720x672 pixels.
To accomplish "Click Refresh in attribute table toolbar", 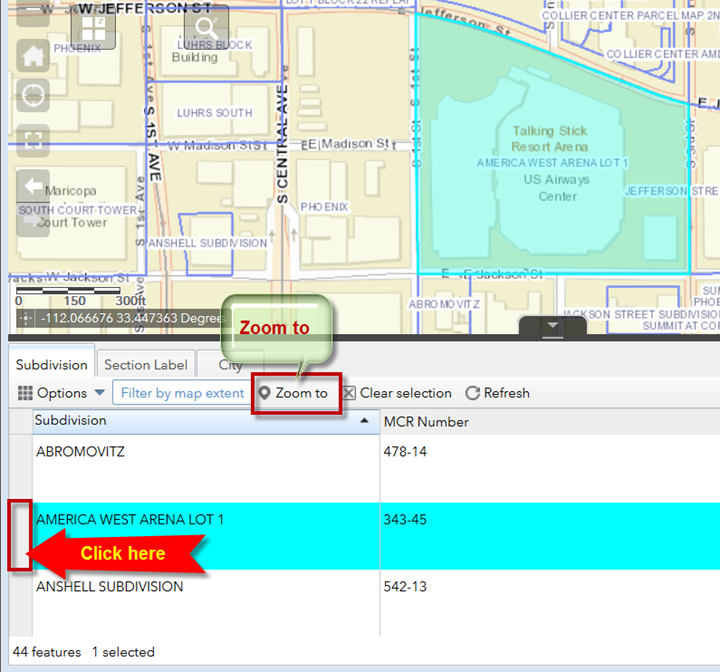I will [x=497, y=393].
